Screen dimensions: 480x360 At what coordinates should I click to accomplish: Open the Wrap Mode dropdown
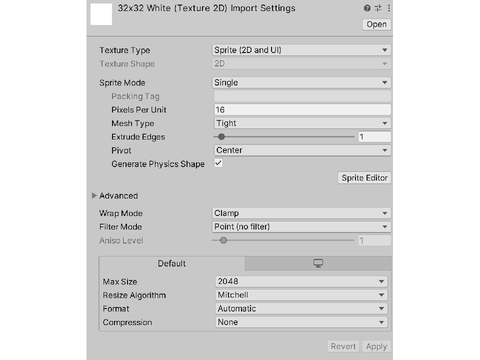point(301,213)
